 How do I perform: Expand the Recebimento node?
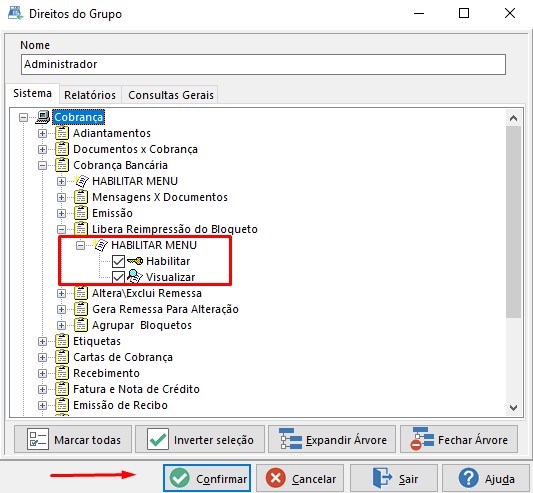click(x=42, y=373)
